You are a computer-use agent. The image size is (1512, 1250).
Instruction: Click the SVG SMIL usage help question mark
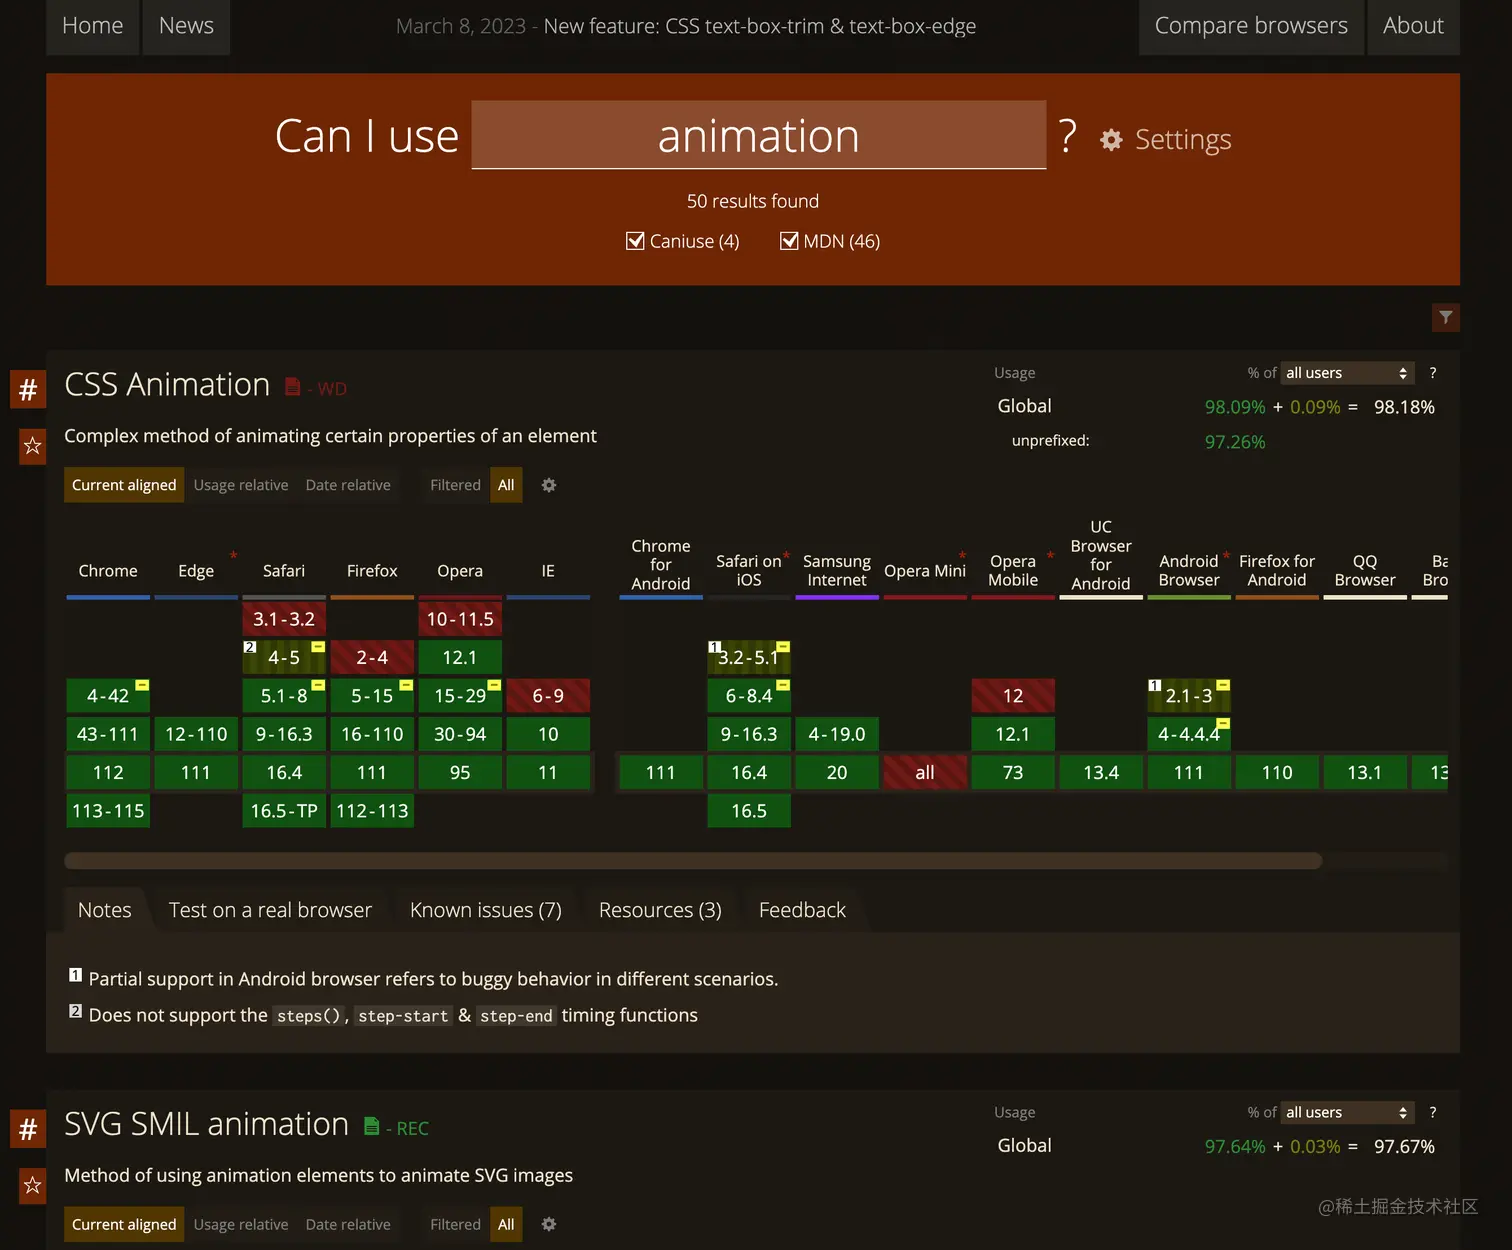[1433, 1112]
